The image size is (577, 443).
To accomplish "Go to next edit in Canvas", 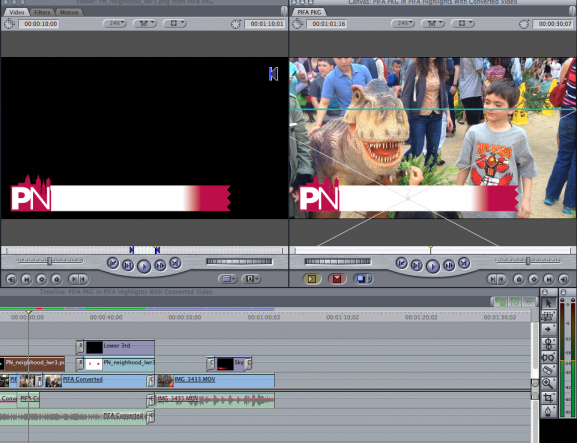I will tap(464, 263).
